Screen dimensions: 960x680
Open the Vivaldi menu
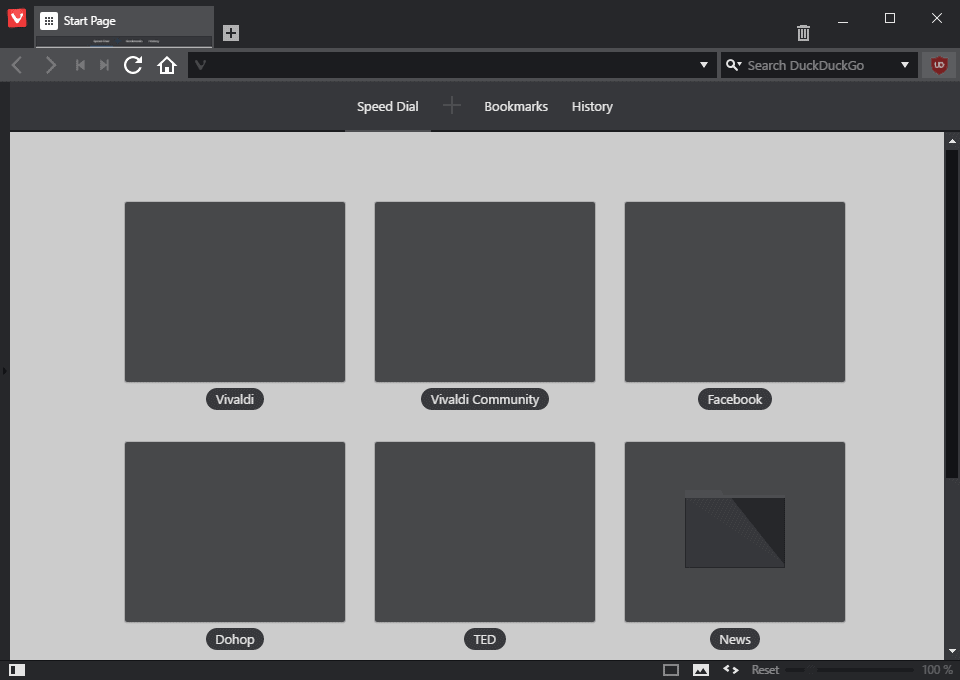[x=15, y=17]
